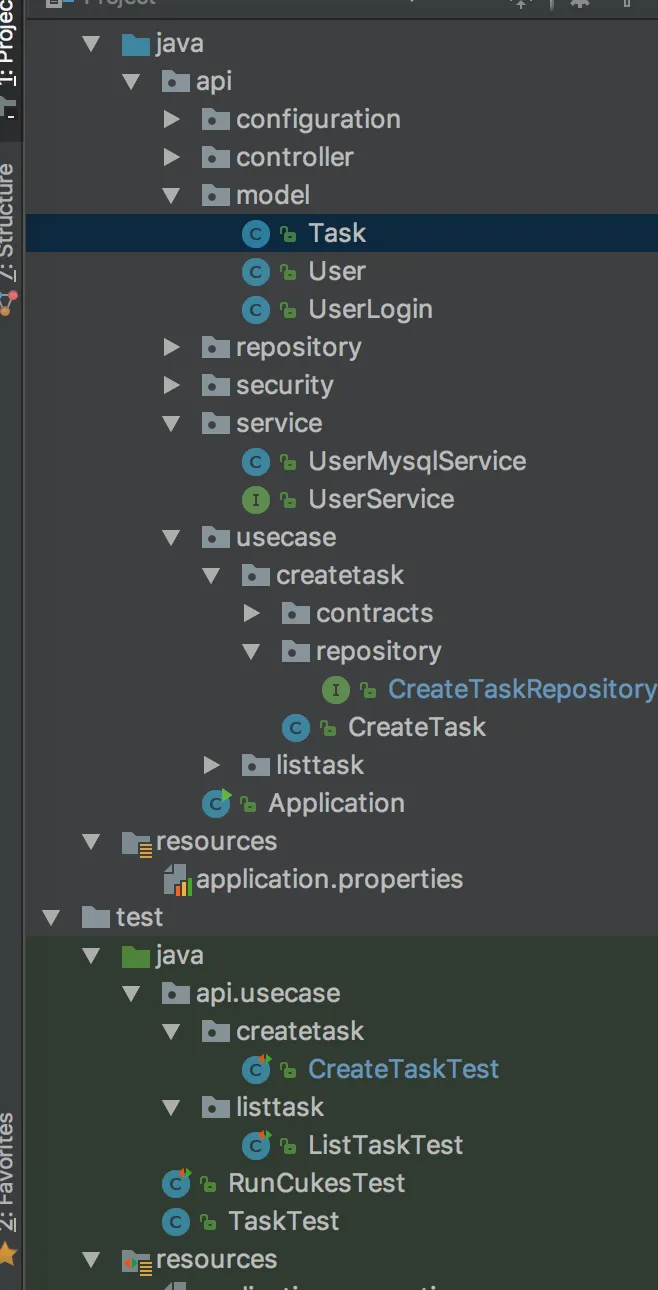This screenshot has height=1290, width=658.
Task: Click the Task class icon
Action: 256,234
